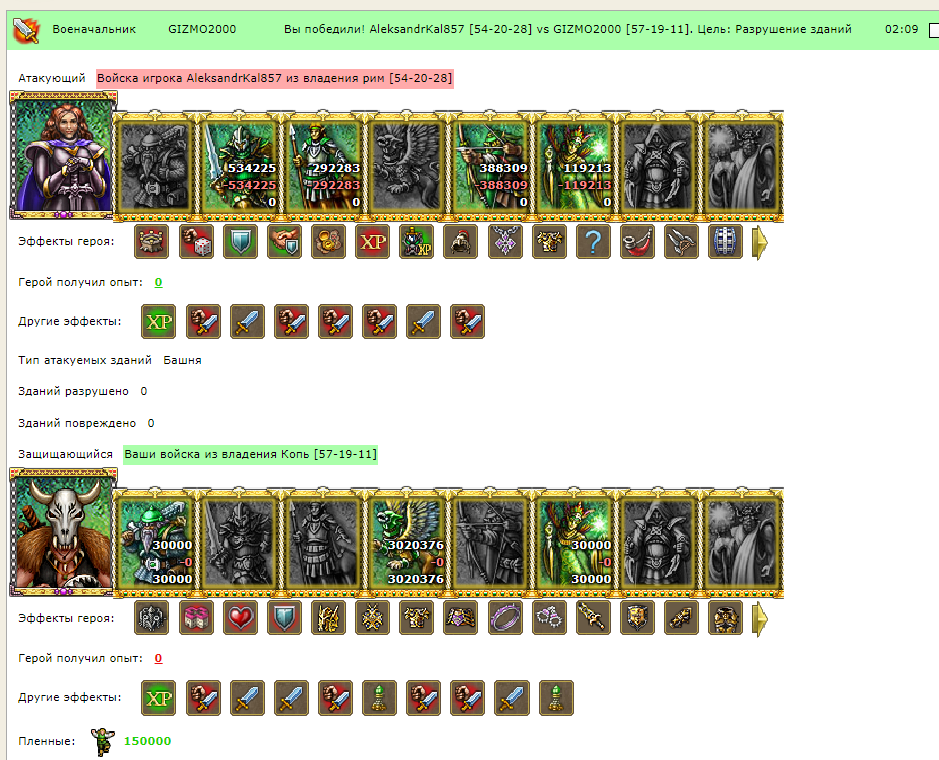The image size is (939, 760).
Task: Click the flaming sword report icon at top left
Action: (x=26, y=30)
